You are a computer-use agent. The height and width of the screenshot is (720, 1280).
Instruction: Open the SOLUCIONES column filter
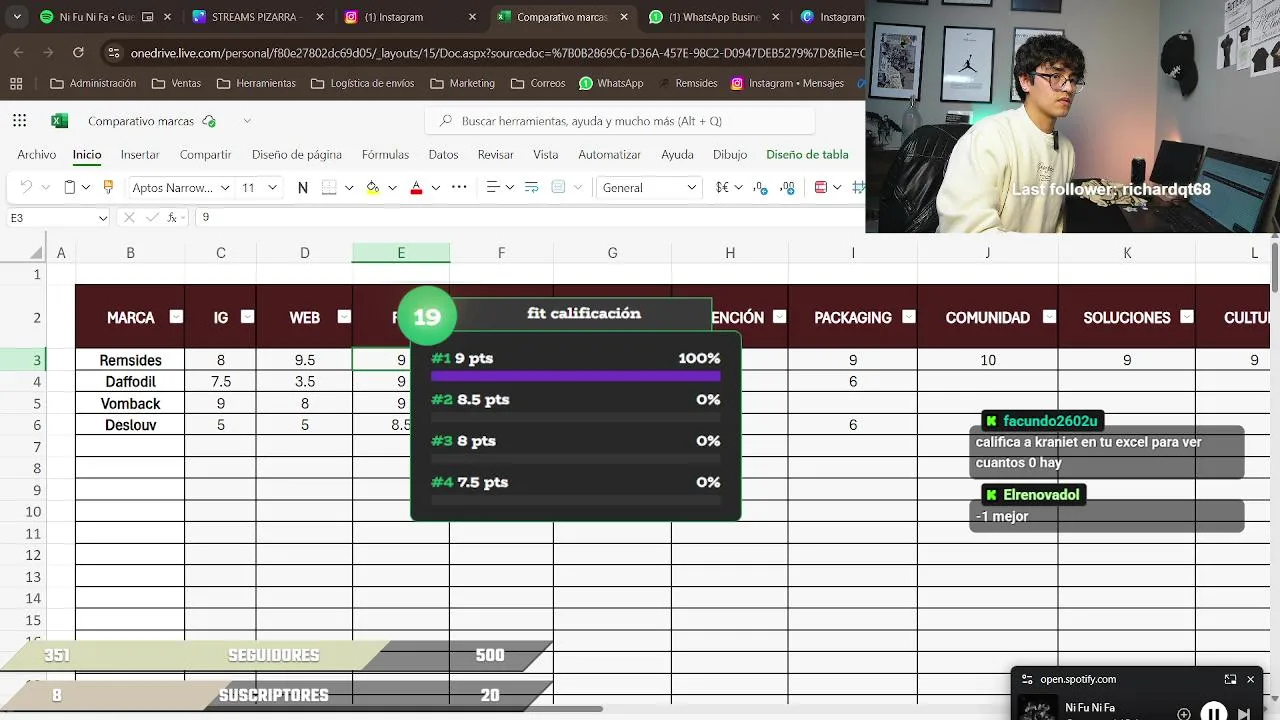(1187, 317)
